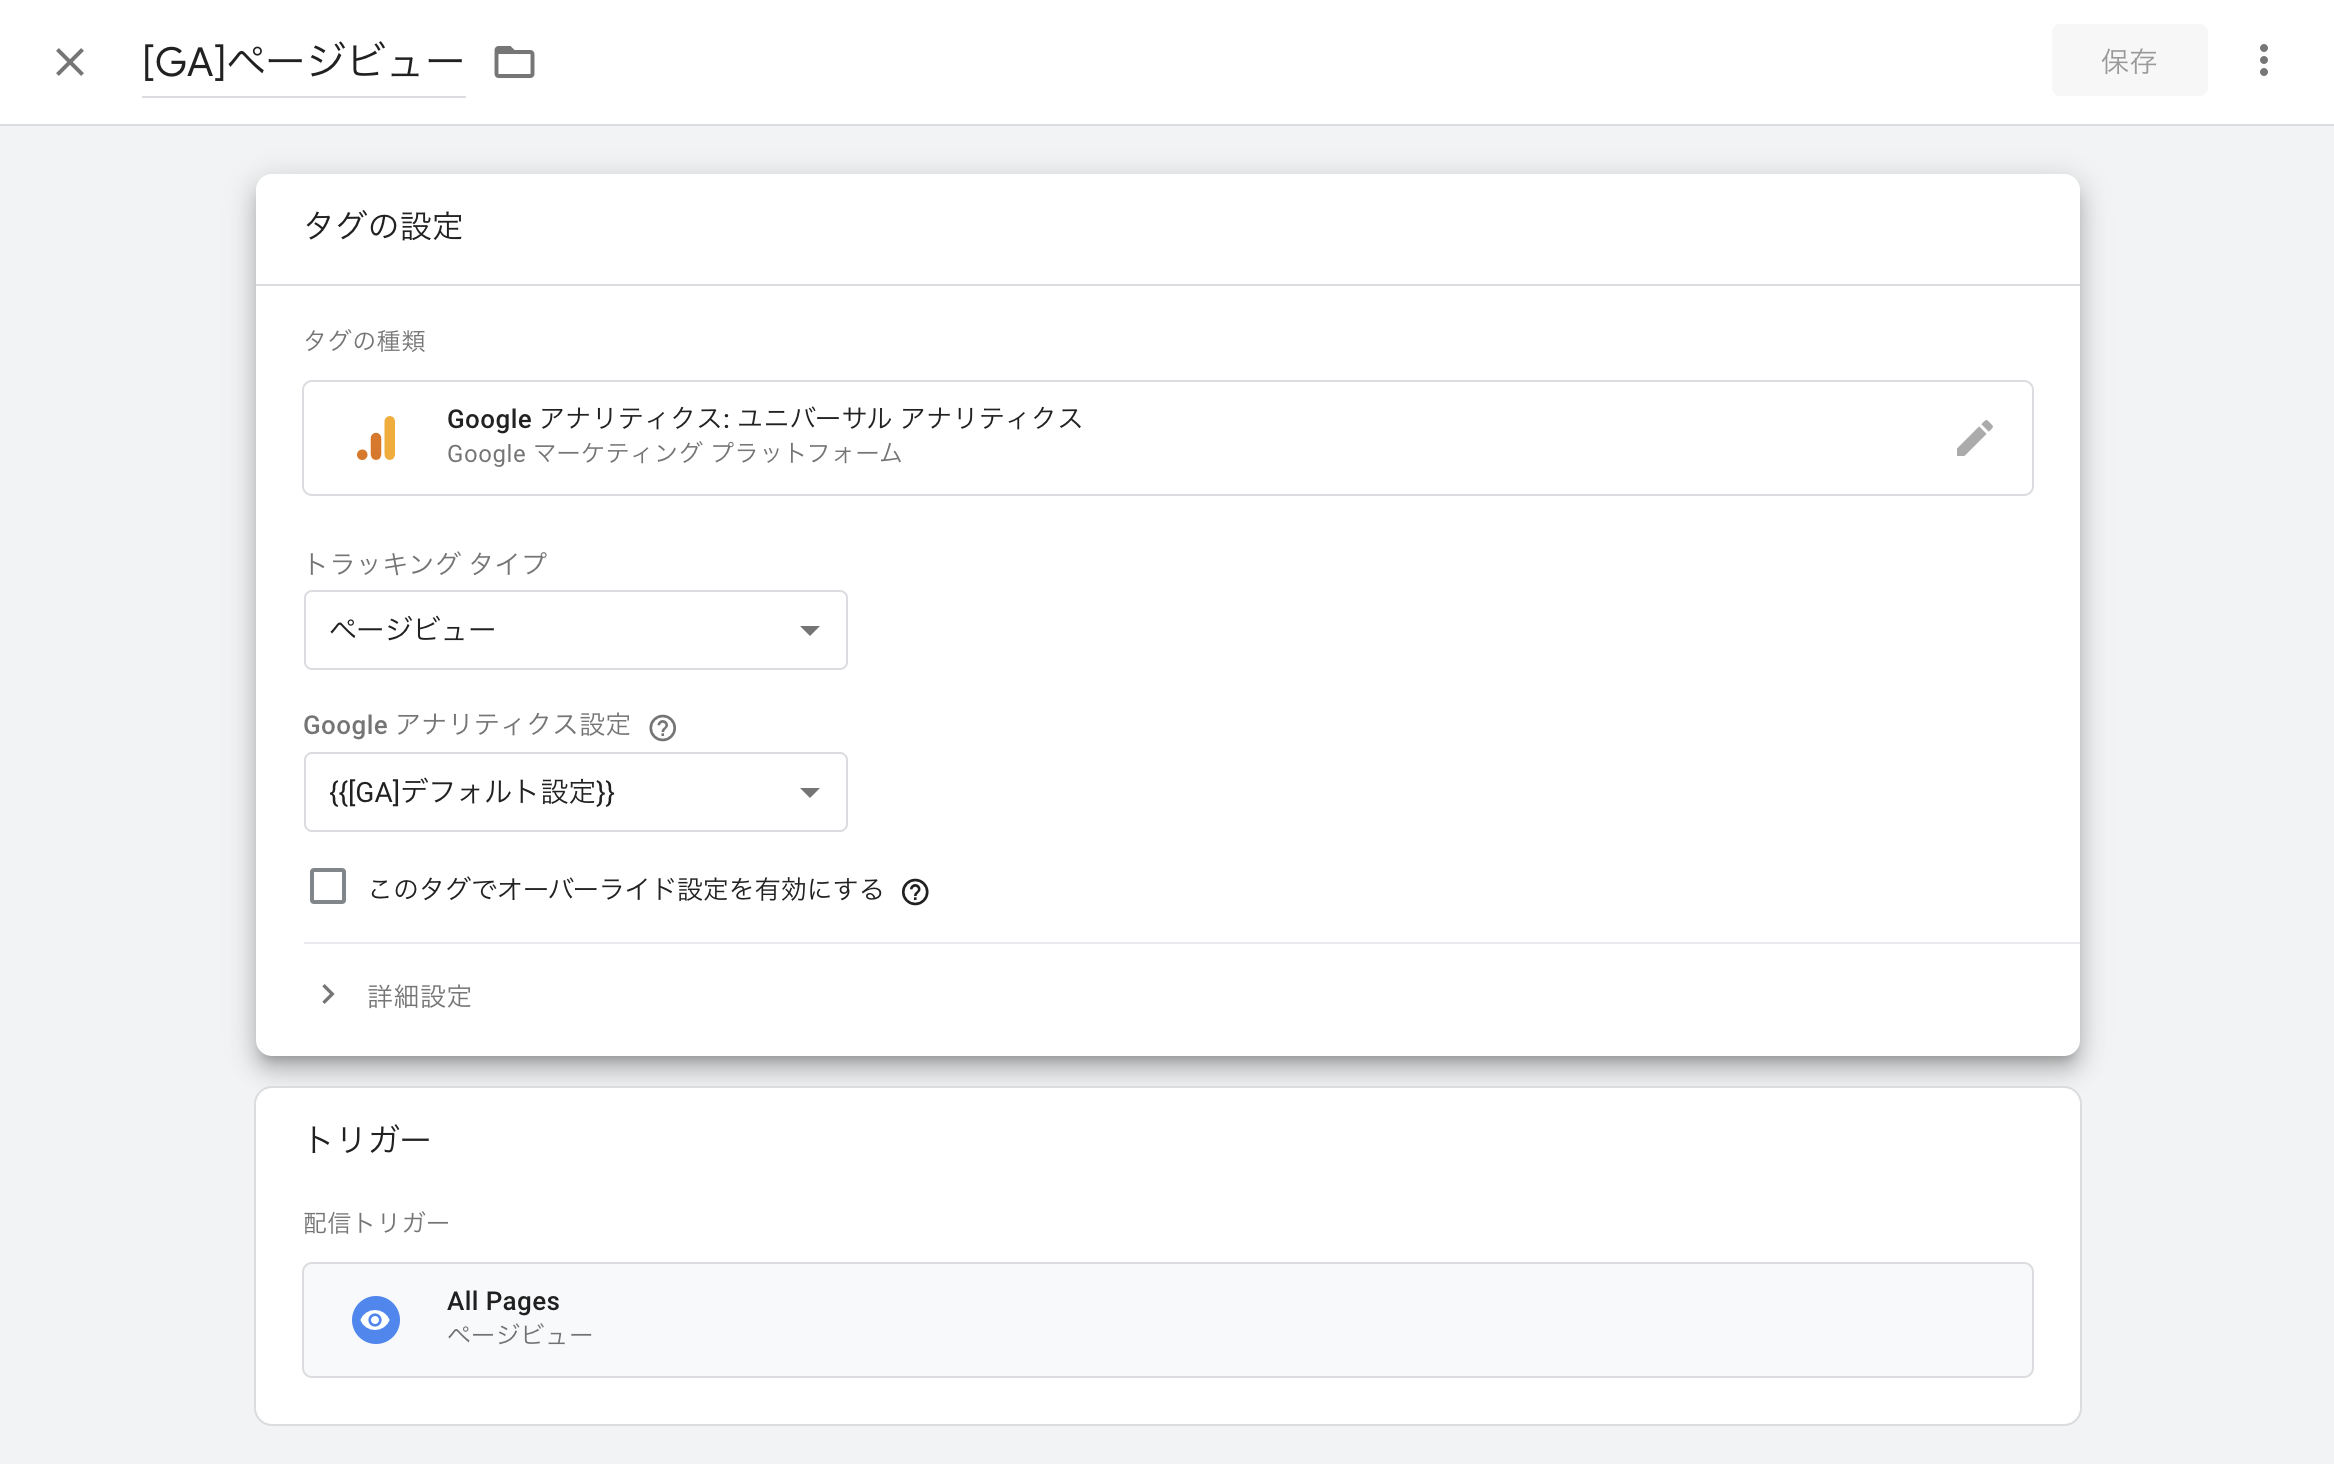Click the pencil icon to edit tag type
Viewport: 2334px width, 1464px height.
point(1974,438)
